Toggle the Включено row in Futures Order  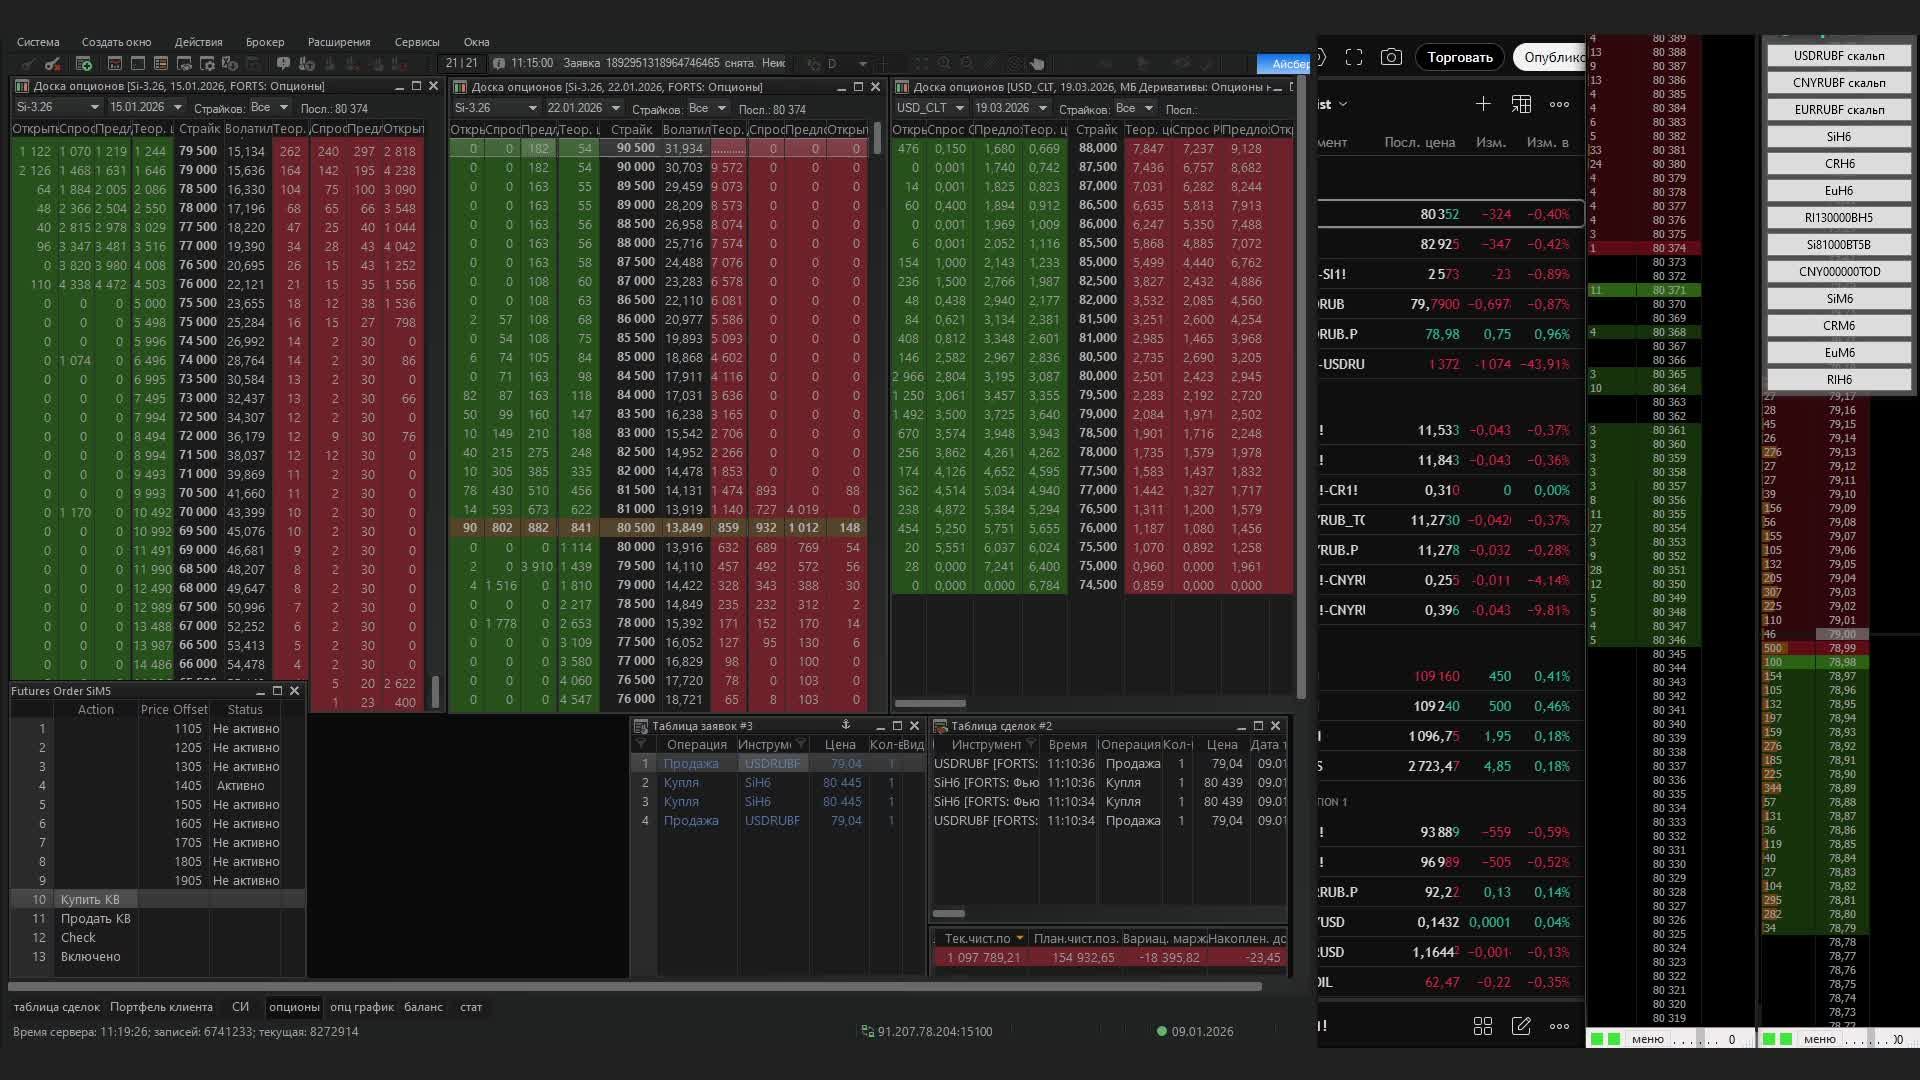click(x=90, y=957)
